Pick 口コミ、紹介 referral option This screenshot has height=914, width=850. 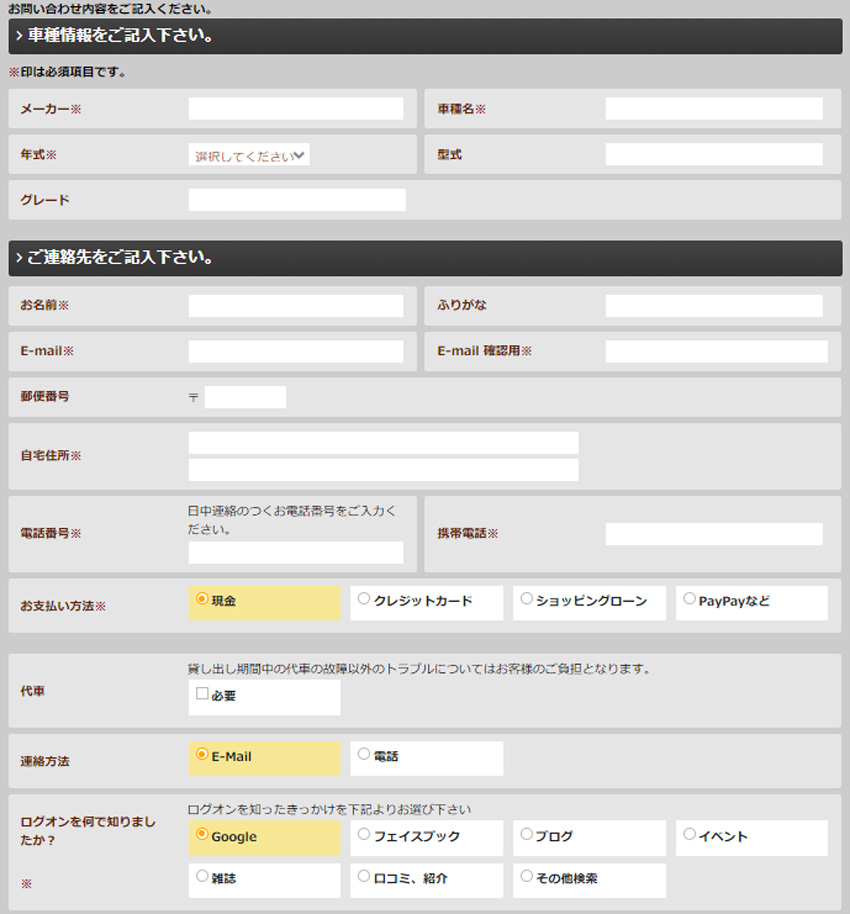coord(364,877)
